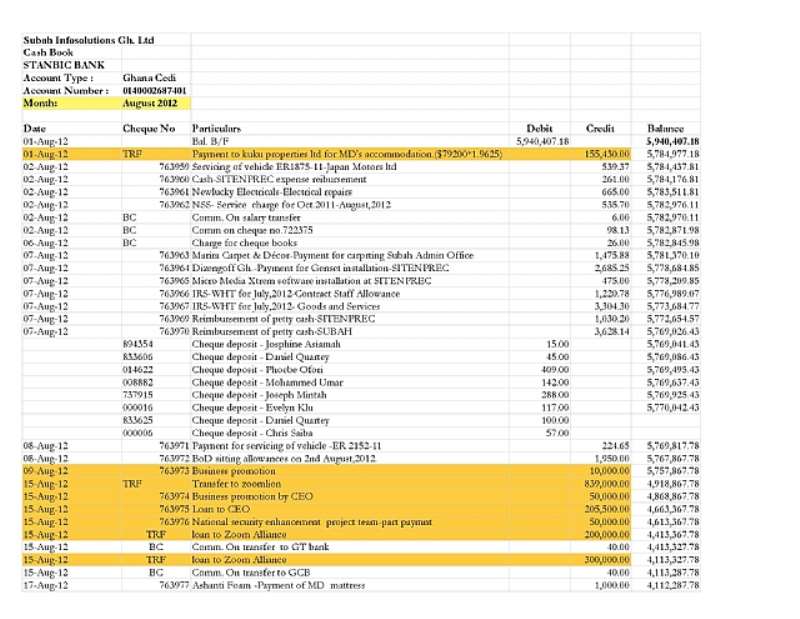Screen dimensions: 800x619
Task: Click cheque deposit Mohammed Umar entry
Action: [x=267, y=382]
